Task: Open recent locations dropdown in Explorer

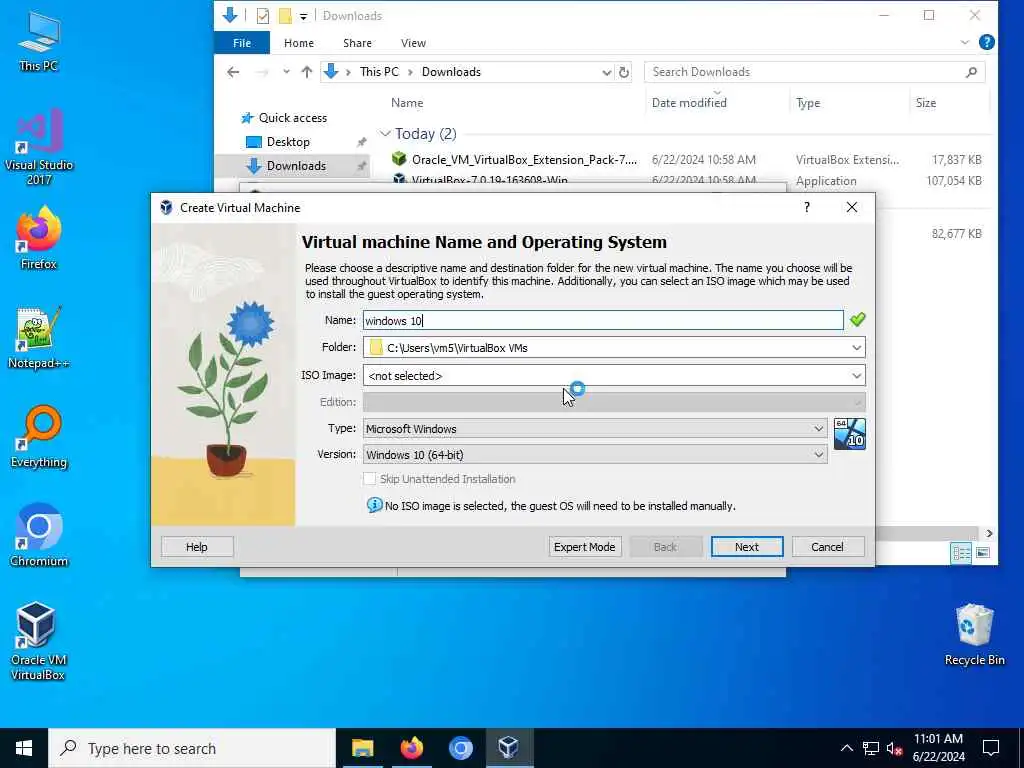Action: 286,72
